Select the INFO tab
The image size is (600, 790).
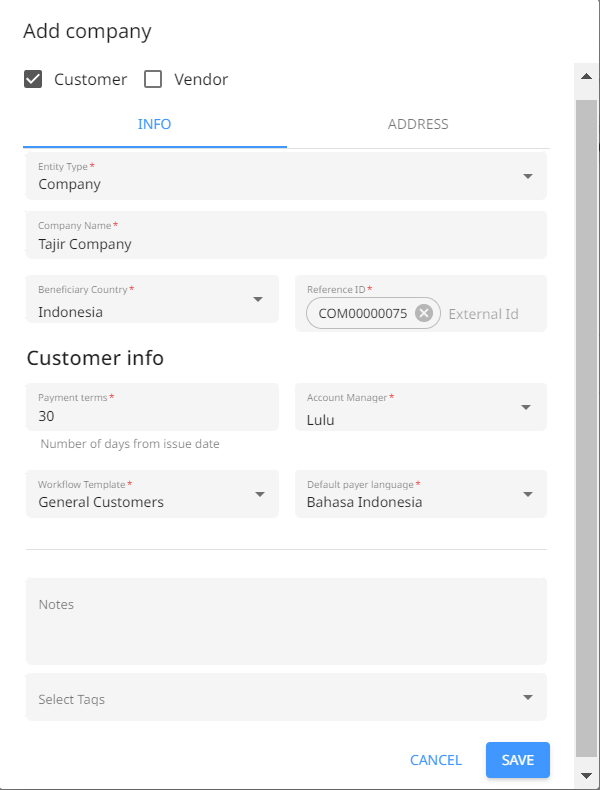click(155, 124)
